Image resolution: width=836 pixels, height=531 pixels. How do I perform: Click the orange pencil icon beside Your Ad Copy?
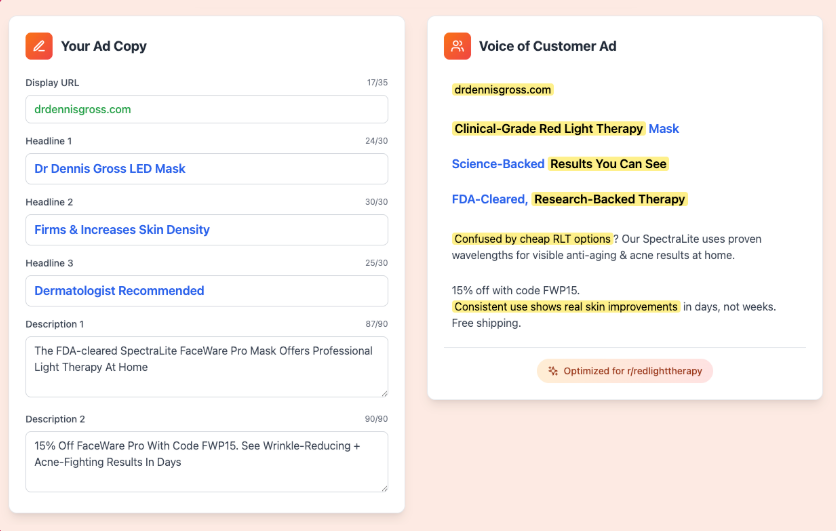[x=39, y=46]
